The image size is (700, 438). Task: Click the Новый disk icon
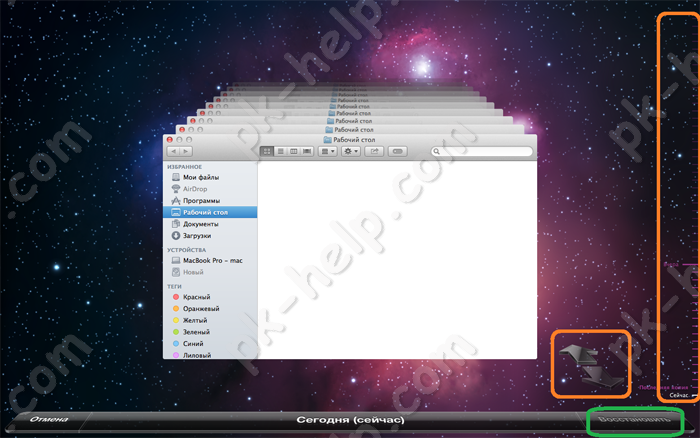pyautogui.click(x=176, y=272)
